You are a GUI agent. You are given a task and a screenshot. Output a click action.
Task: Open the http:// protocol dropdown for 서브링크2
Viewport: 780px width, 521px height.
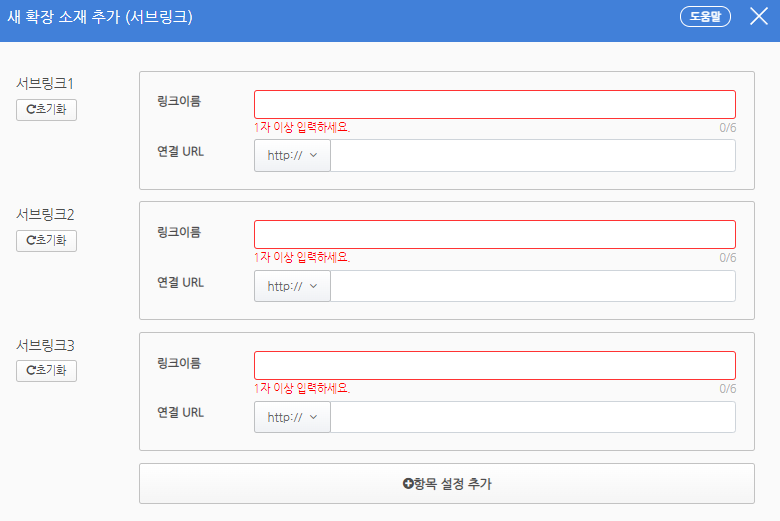point(292,286)
